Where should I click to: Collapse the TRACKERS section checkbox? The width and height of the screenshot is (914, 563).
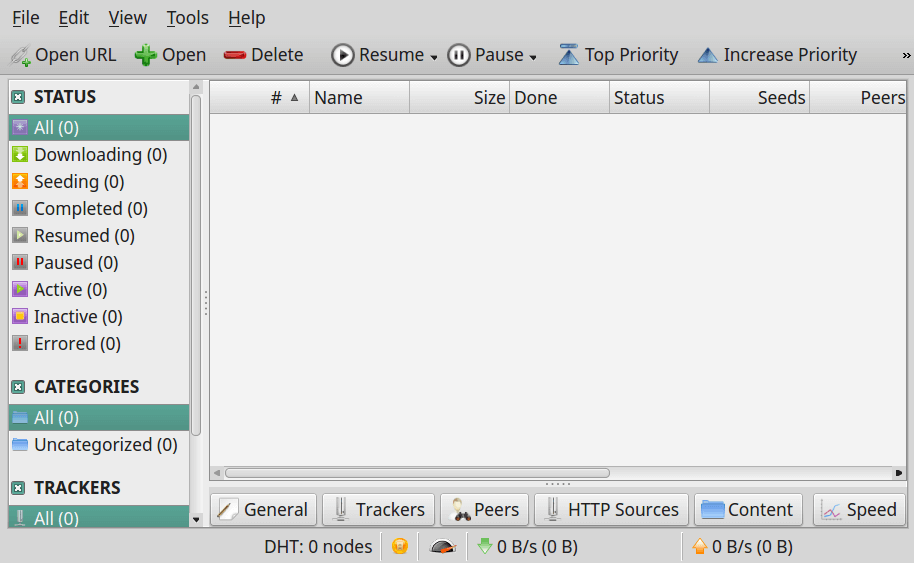coord(18,488)
